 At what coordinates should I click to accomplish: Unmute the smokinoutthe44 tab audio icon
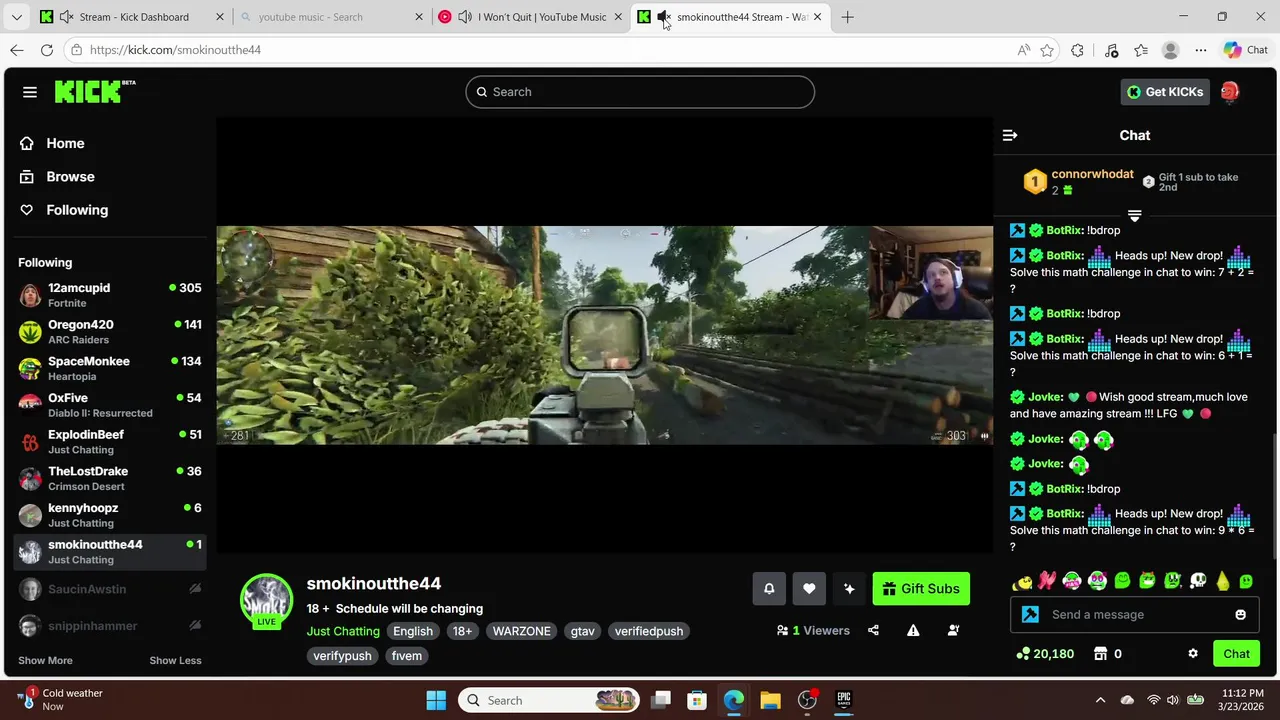tap(664, 17)
